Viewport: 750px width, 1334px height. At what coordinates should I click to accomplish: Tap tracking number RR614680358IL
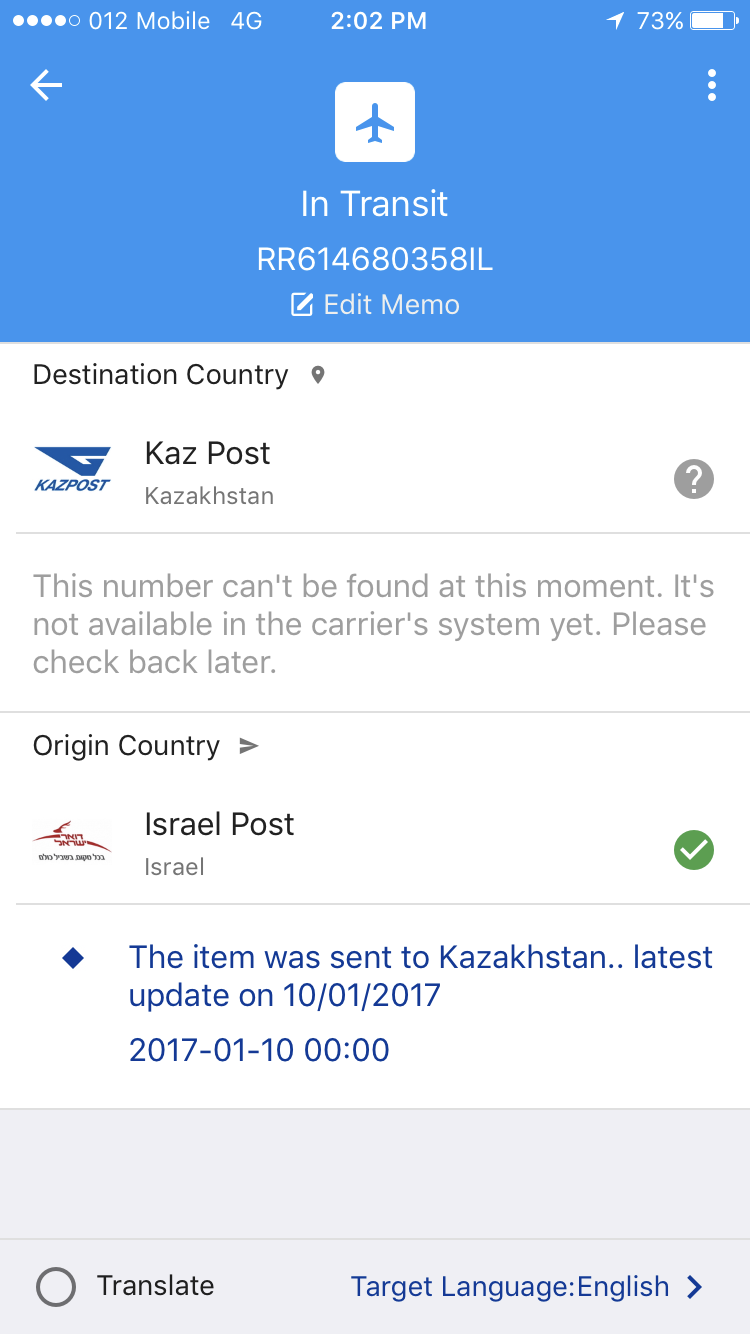pos(375,260)
